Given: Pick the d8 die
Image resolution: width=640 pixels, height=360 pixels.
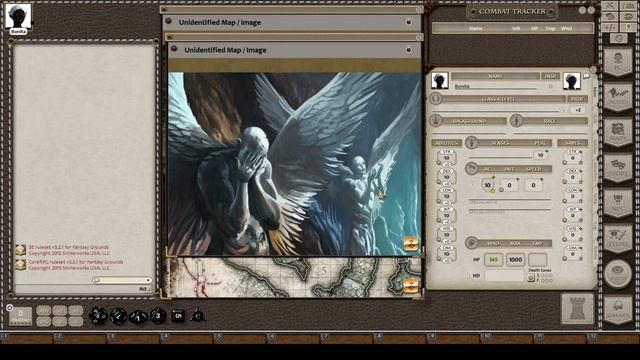Looking at the screenshot, I should 158,316.
